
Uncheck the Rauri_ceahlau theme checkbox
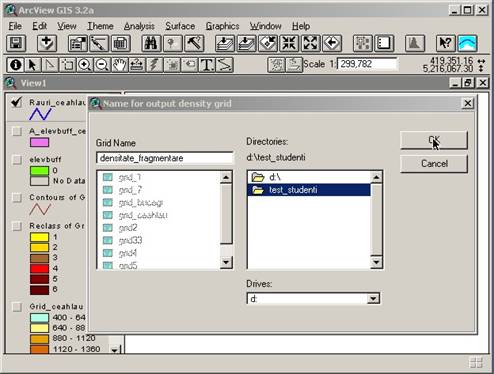click(16, 102)
